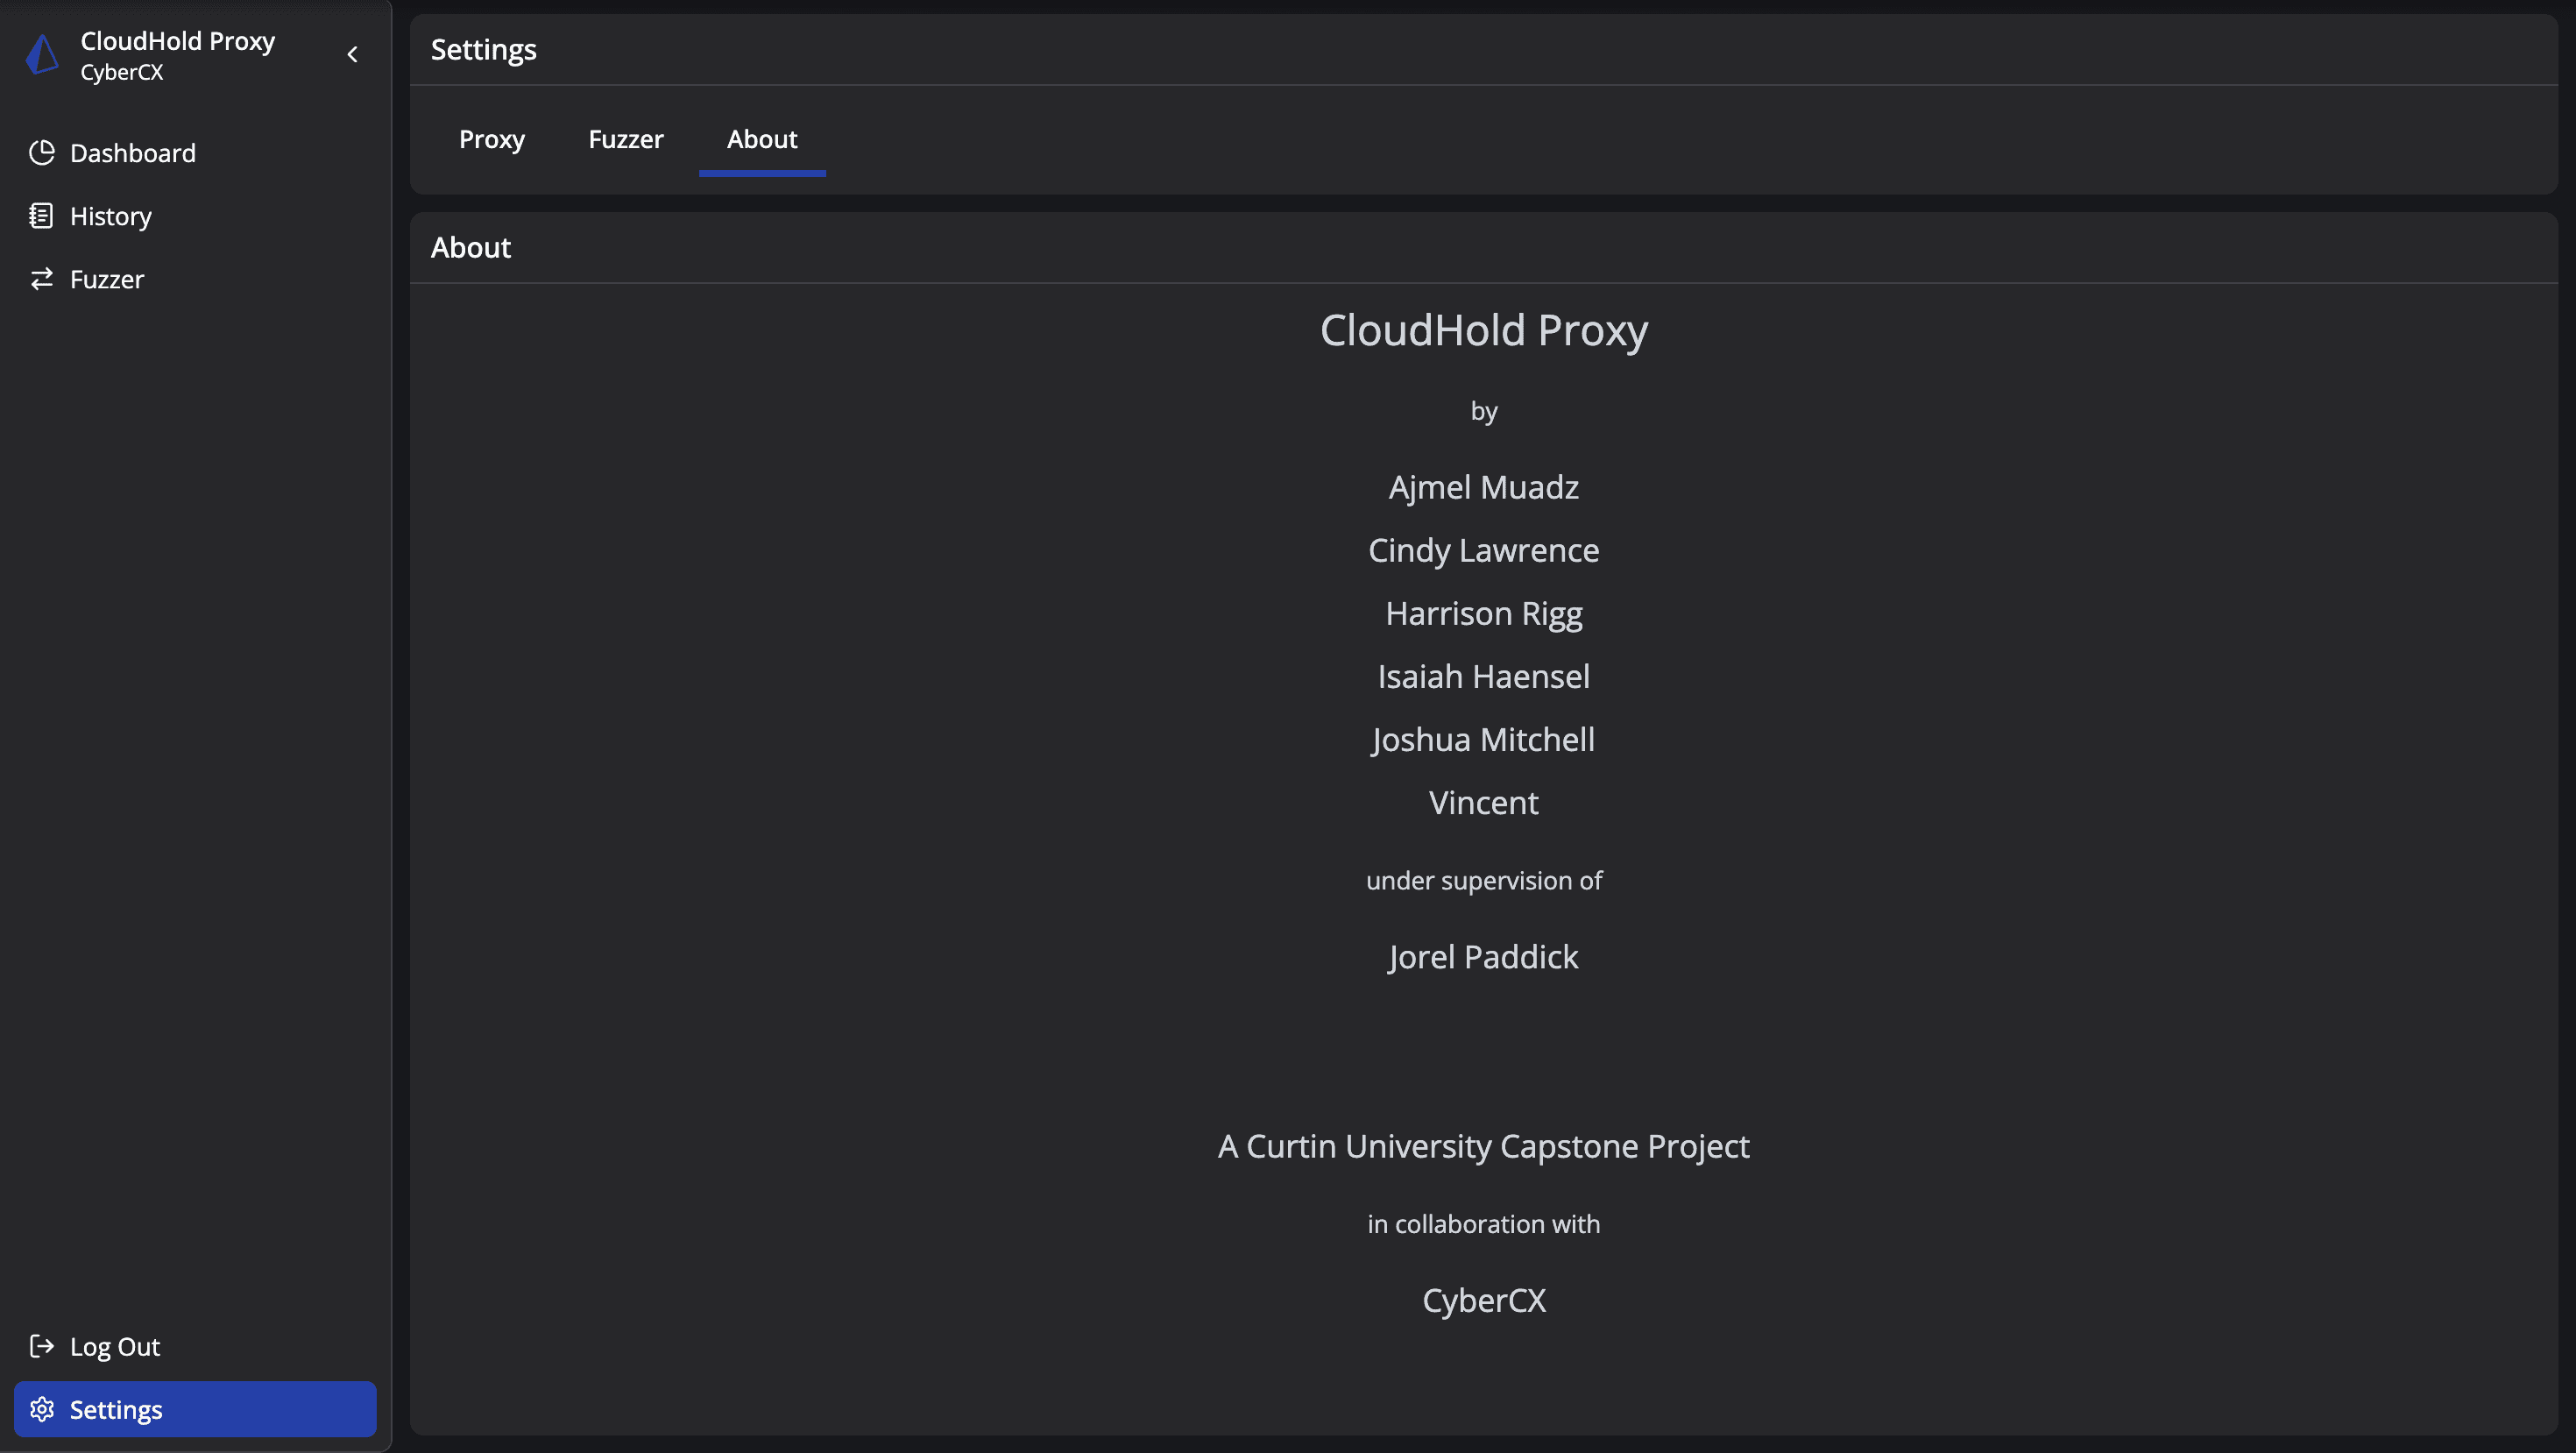
Task: Click the History list icon
Action: (42, 216)
